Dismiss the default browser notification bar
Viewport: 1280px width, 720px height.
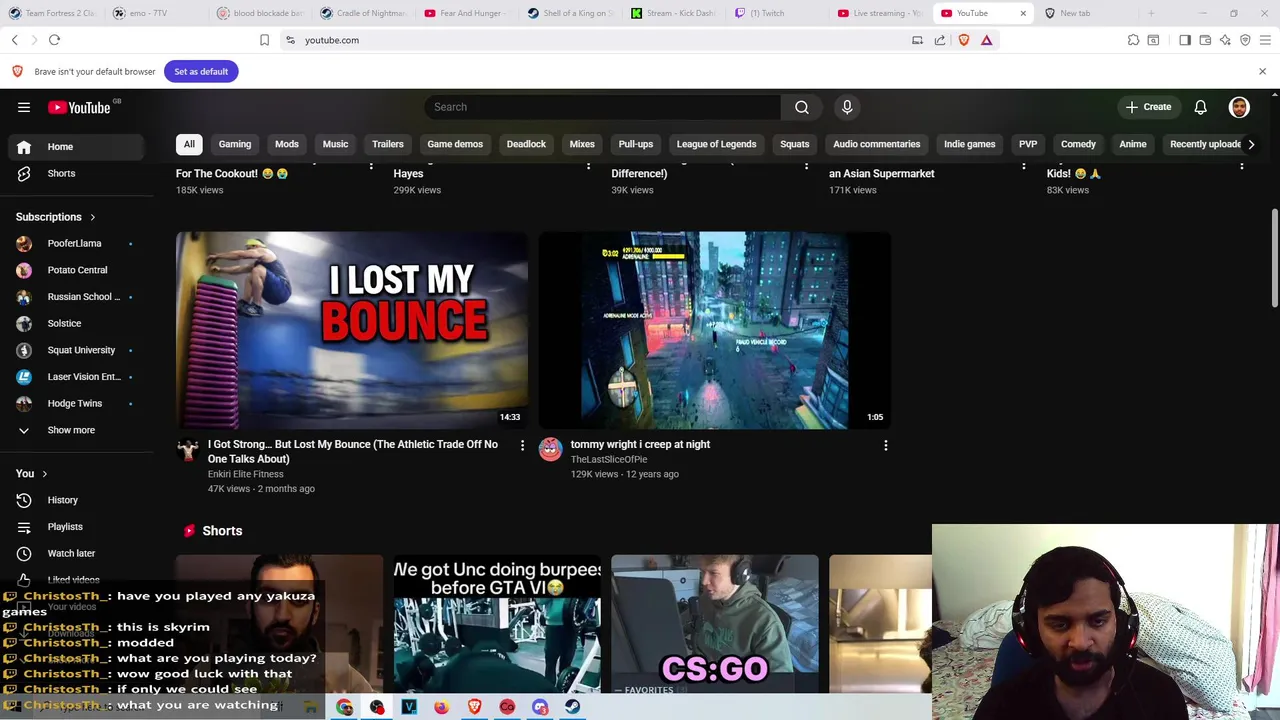pos(1262,71)
